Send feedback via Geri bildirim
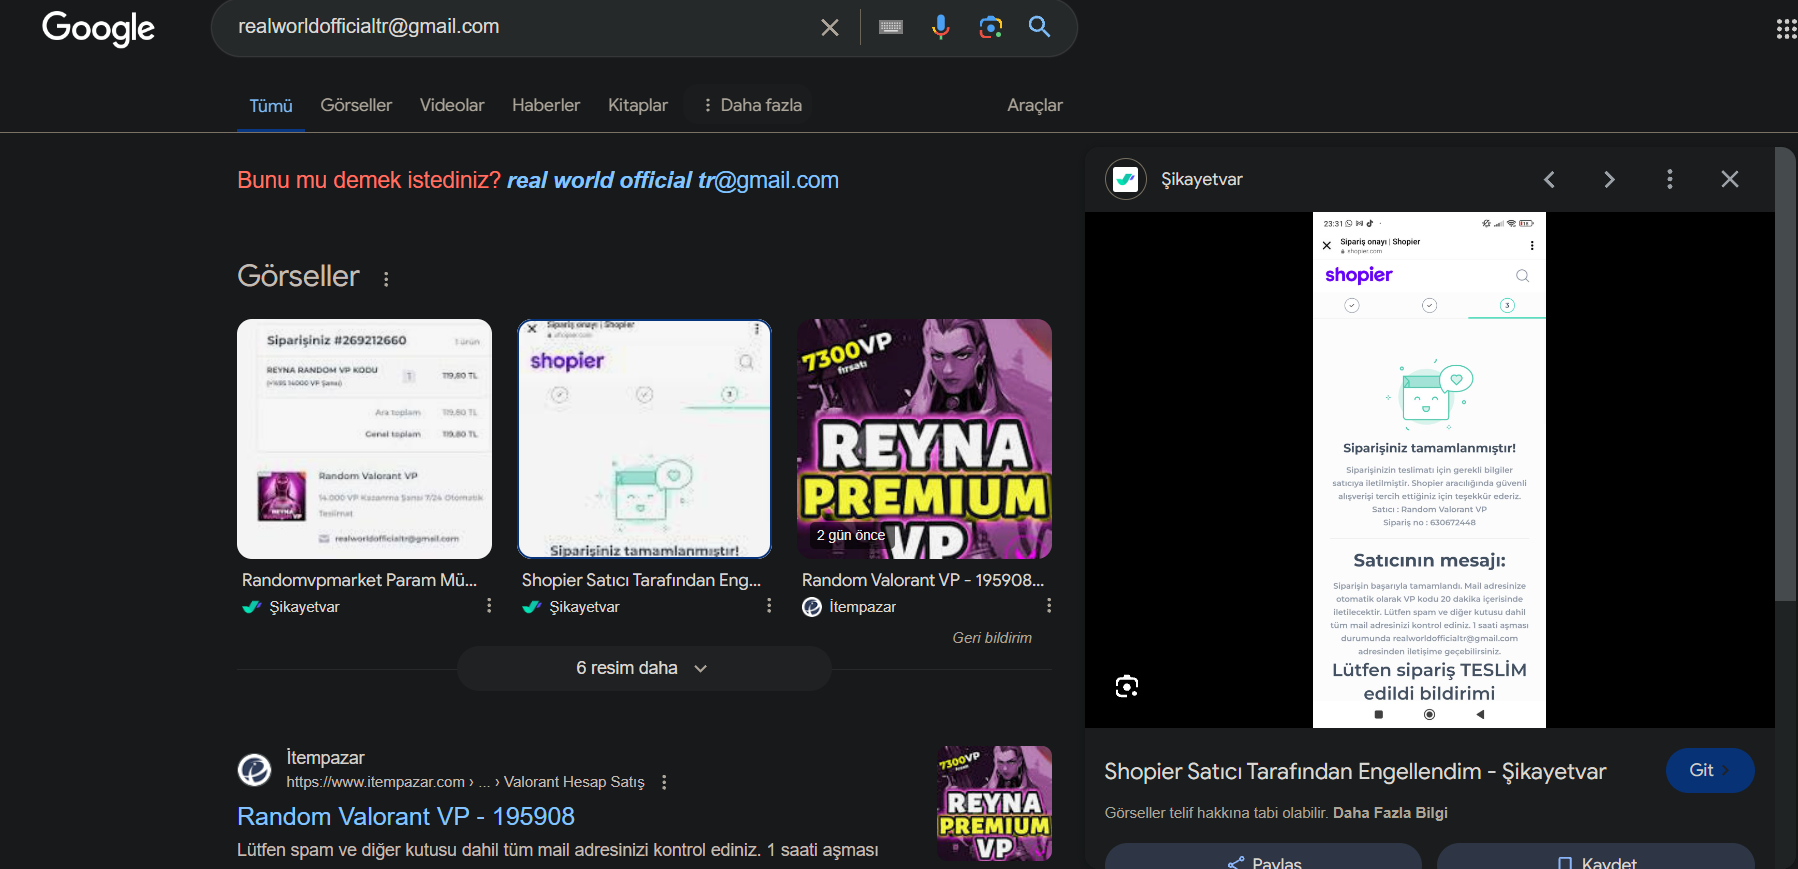Image resolution: width=1798 pixels, height=869 pixels. 992,638
